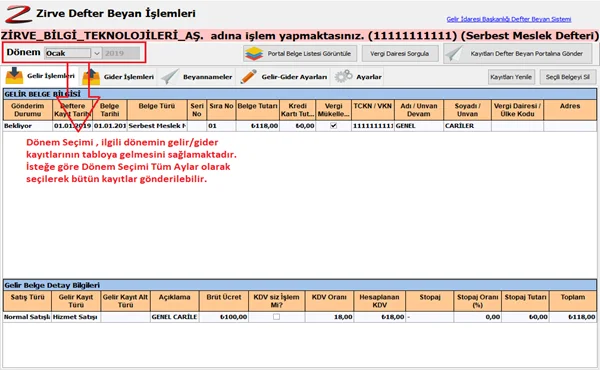This screenshot has width=600, height=370.
Task: Click the Stopaj Oranı cell 0,00
Action: pos(477,317)
